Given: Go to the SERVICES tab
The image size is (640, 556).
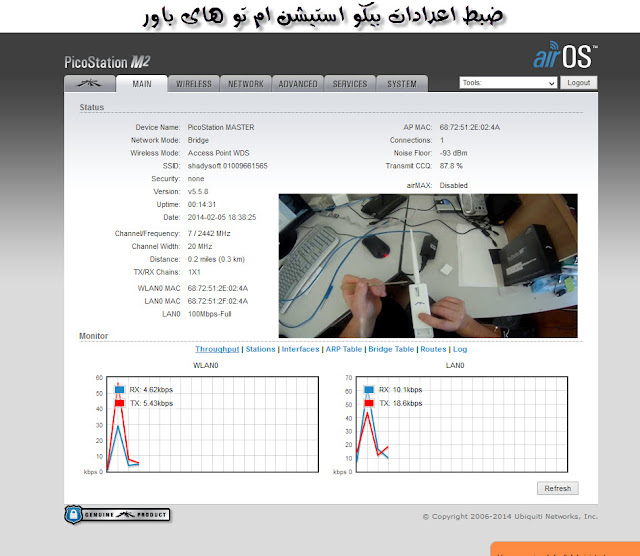Looking at the screenshot, I should click(350, 84).
